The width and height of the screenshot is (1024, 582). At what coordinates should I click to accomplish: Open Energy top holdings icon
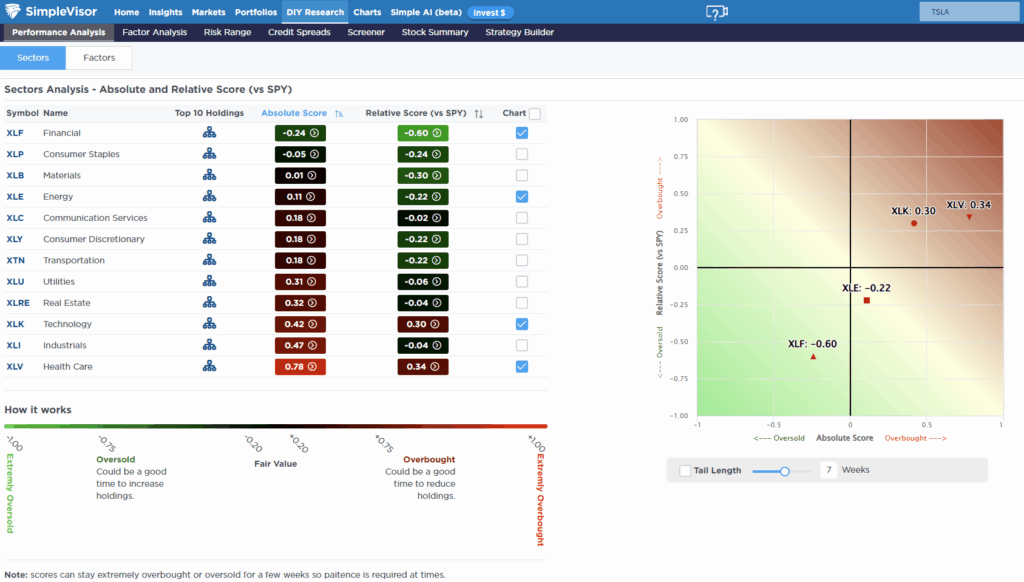click(209, 196)
